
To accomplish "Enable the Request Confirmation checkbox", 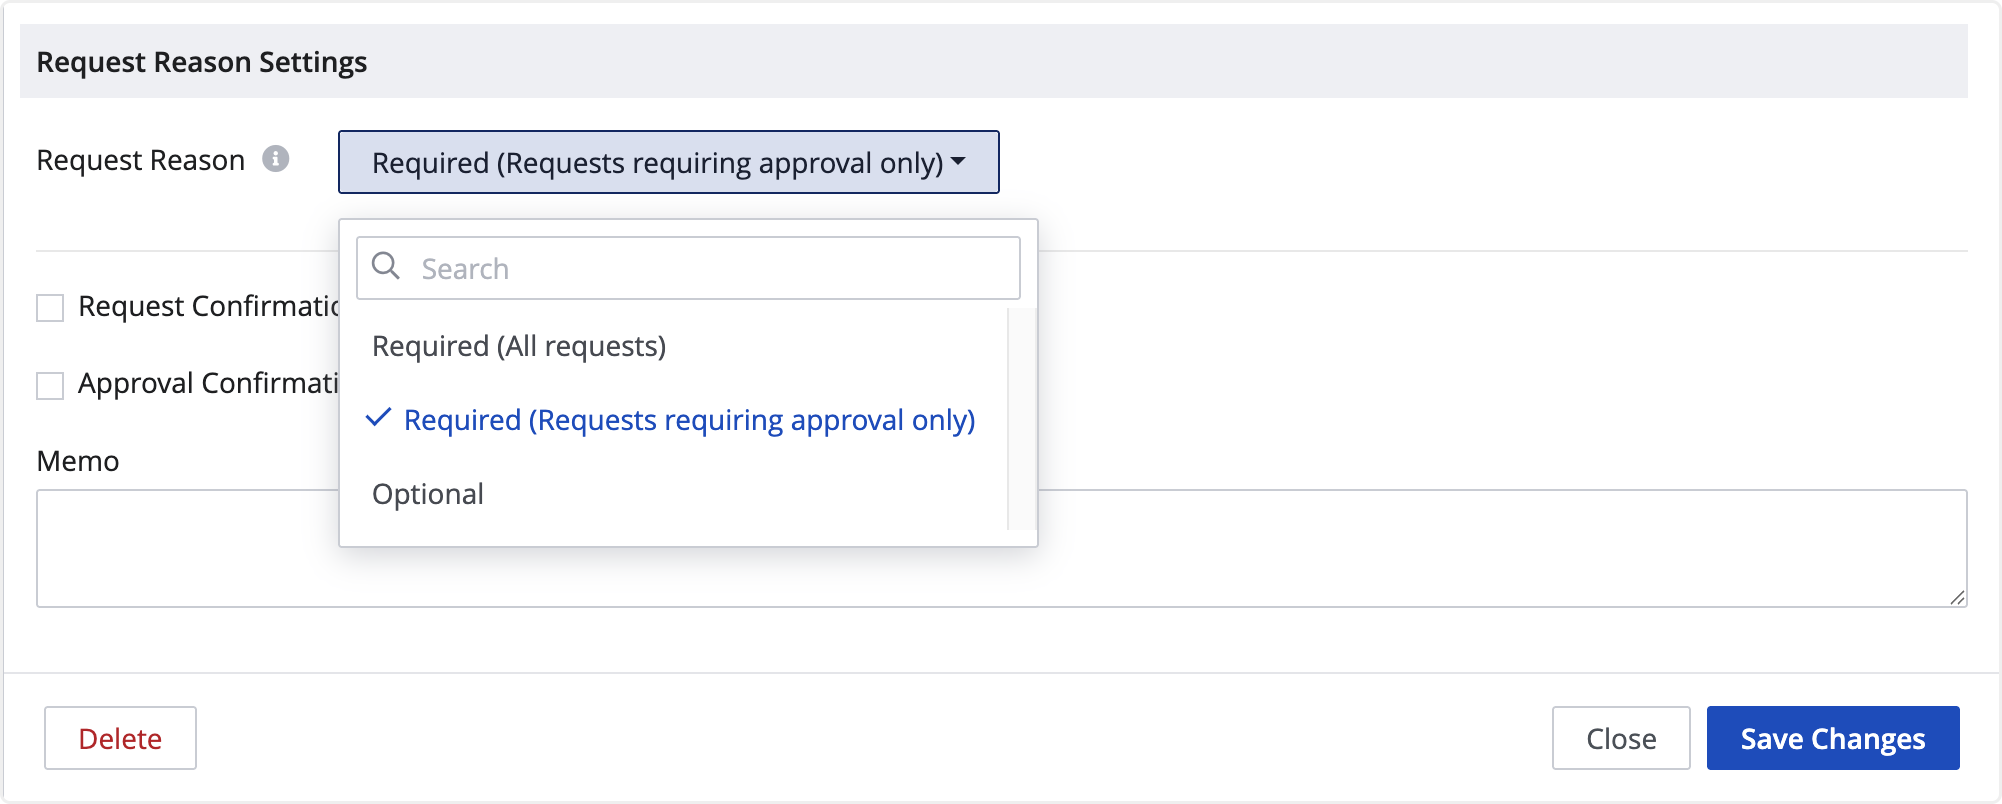I will [x=50, y=308].
